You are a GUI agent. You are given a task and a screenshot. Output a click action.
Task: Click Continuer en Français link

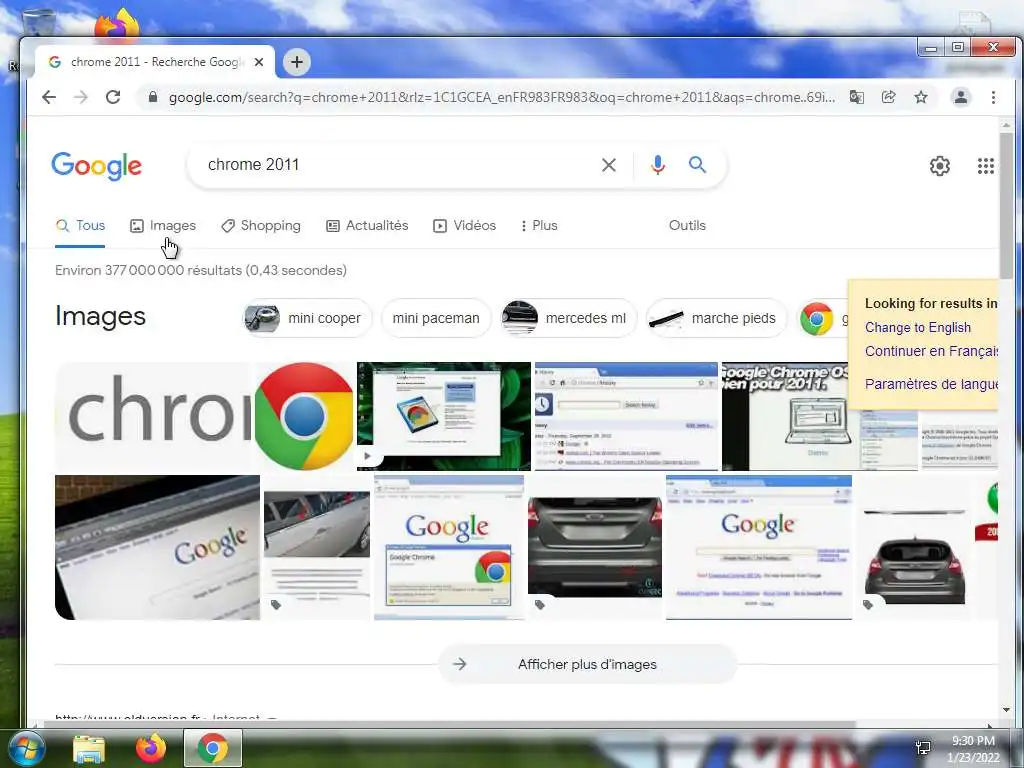pos(931,351)
